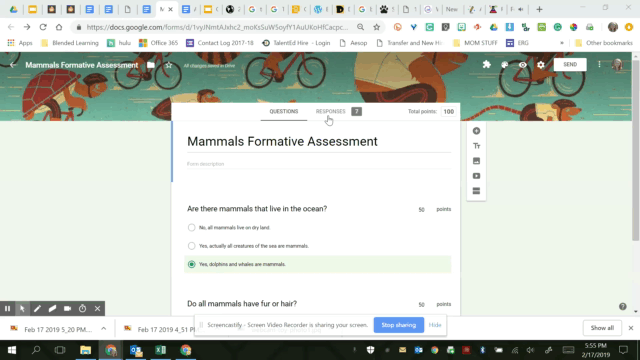Image resolution: width=640 pixels, height=360 pixels.
Task: Click the zoom magnifier in address bar
Action: pyautogui.click(x=360, y=27)
